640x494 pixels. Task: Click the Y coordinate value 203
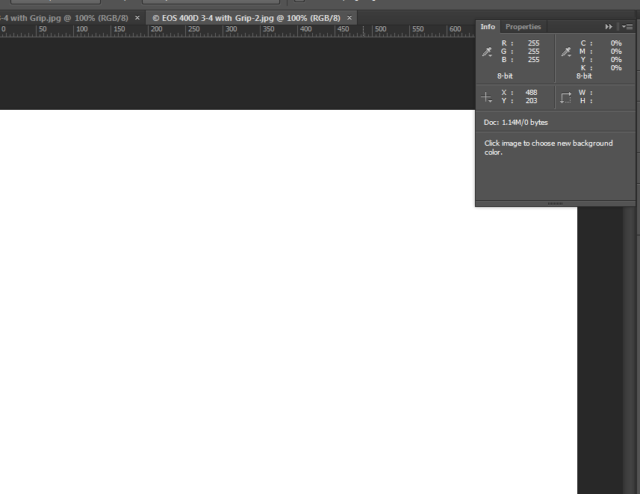531,101
